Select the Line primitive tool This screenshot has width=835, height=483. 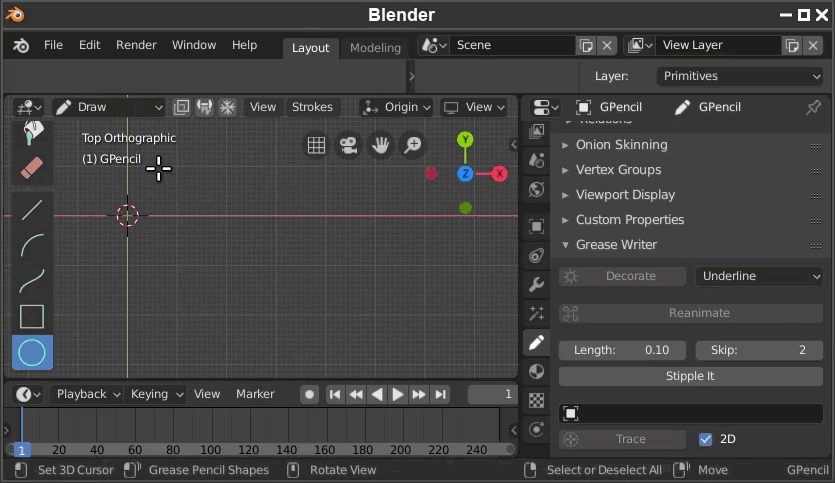(32, 210)
